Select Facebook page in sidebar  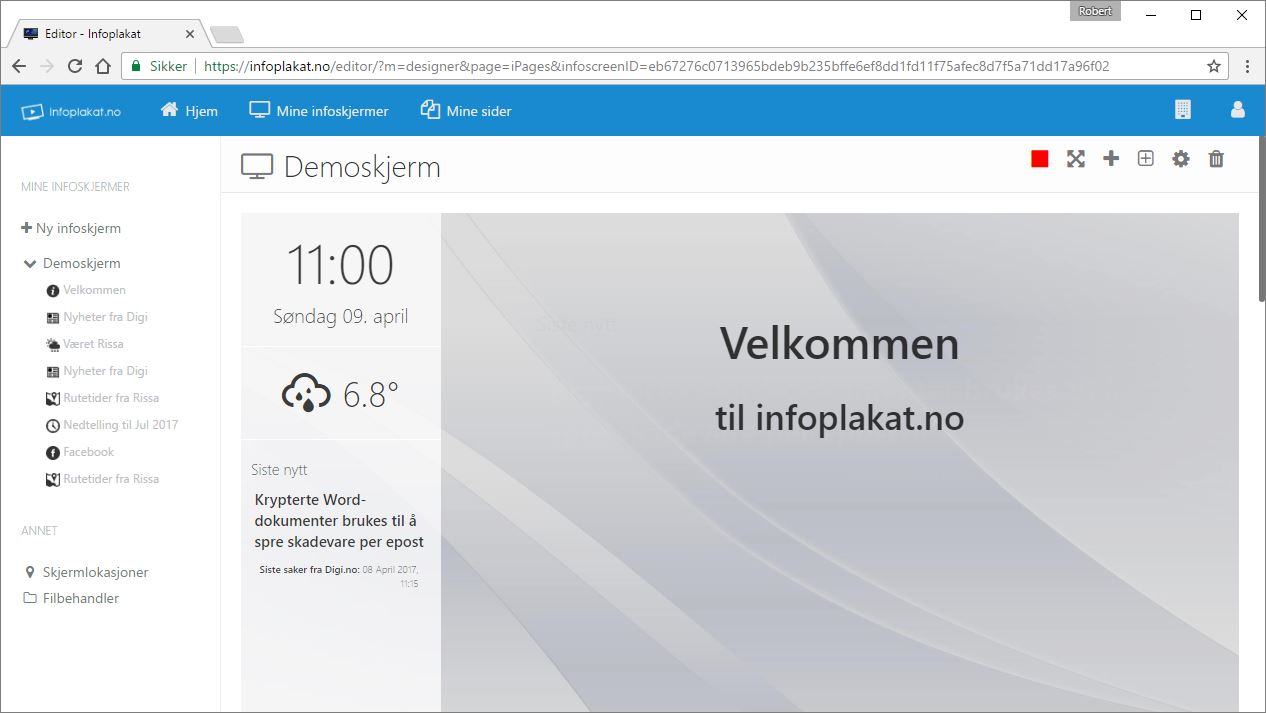pyautogui.click(x=89, y=452)
